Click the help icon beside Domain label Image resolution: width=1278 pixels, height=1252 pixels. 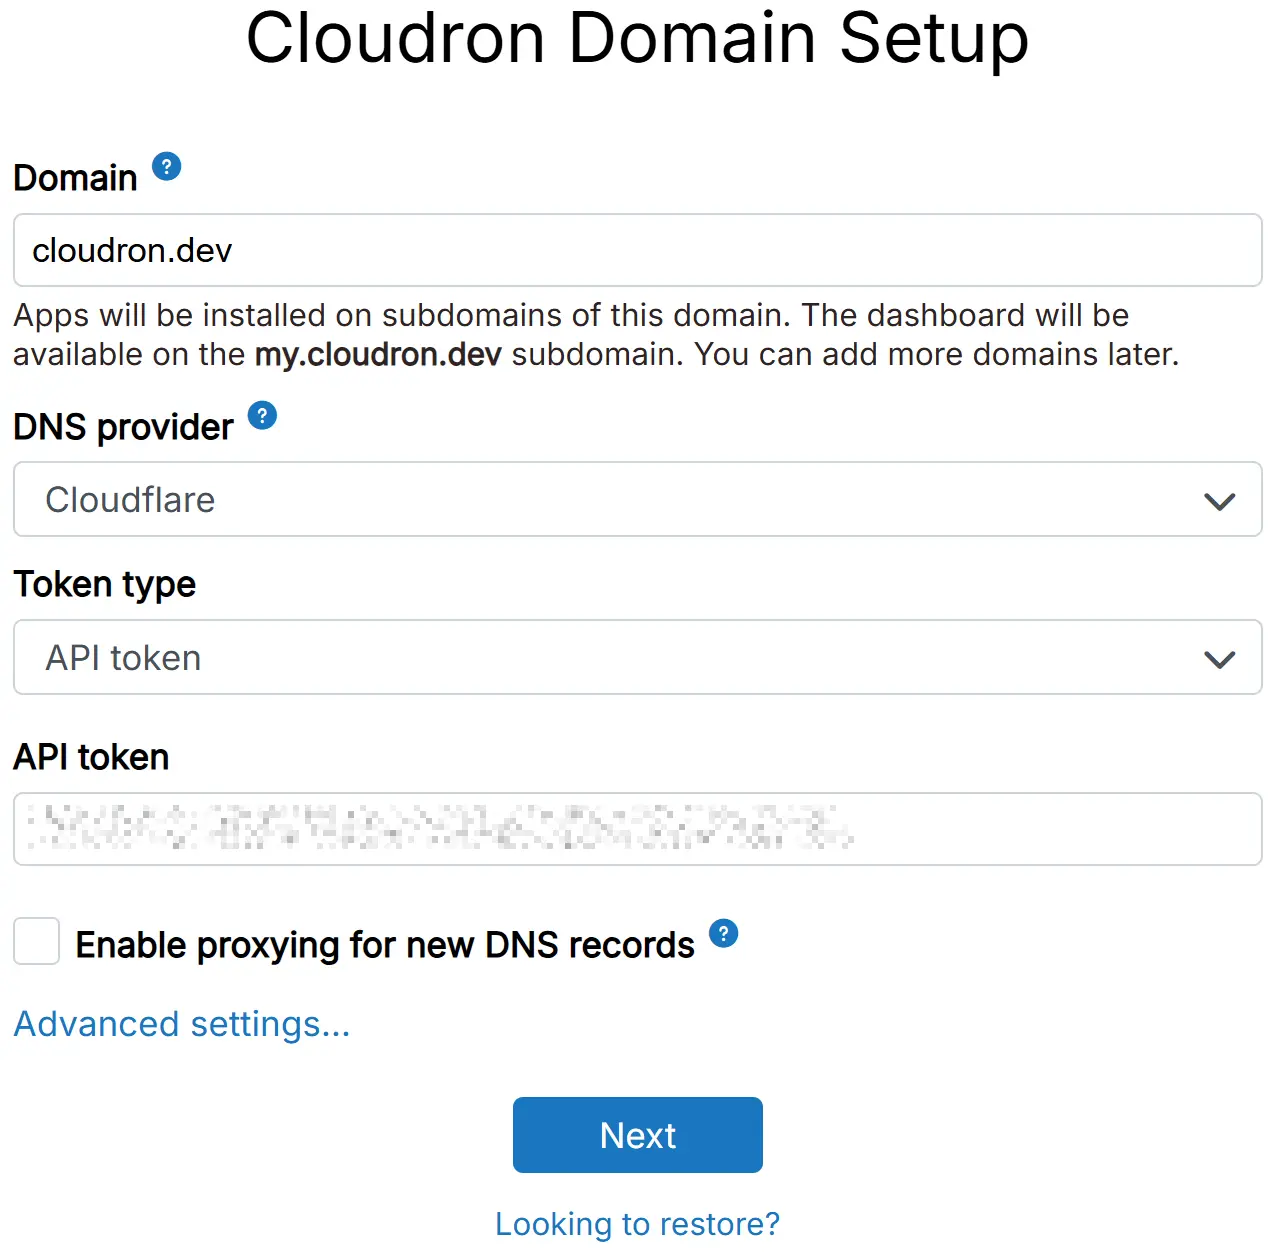click(167, 167)
